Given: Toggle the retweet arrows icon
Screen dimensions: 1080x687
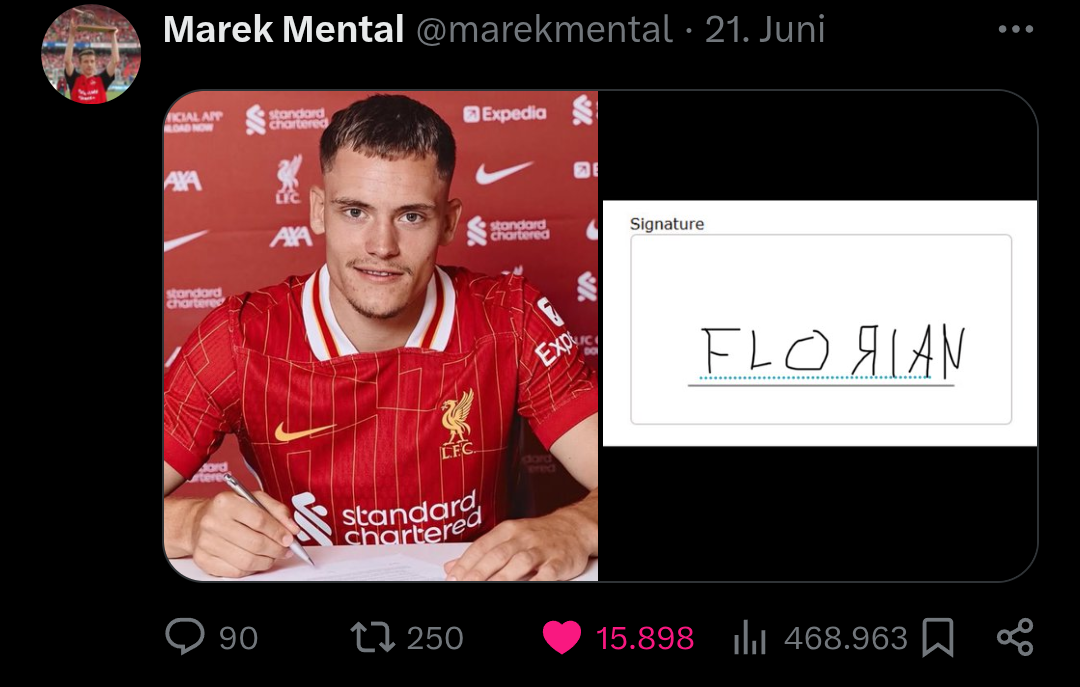Looking at the screenshot, I should point(372,637).
